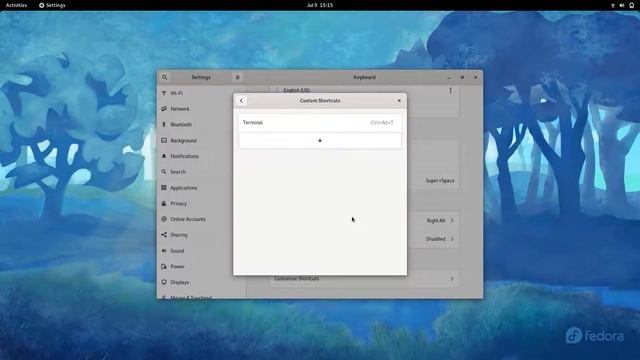Click the volume icon in top bar
The width and height of the screenshot is (640, 360).
pos(622,5)
